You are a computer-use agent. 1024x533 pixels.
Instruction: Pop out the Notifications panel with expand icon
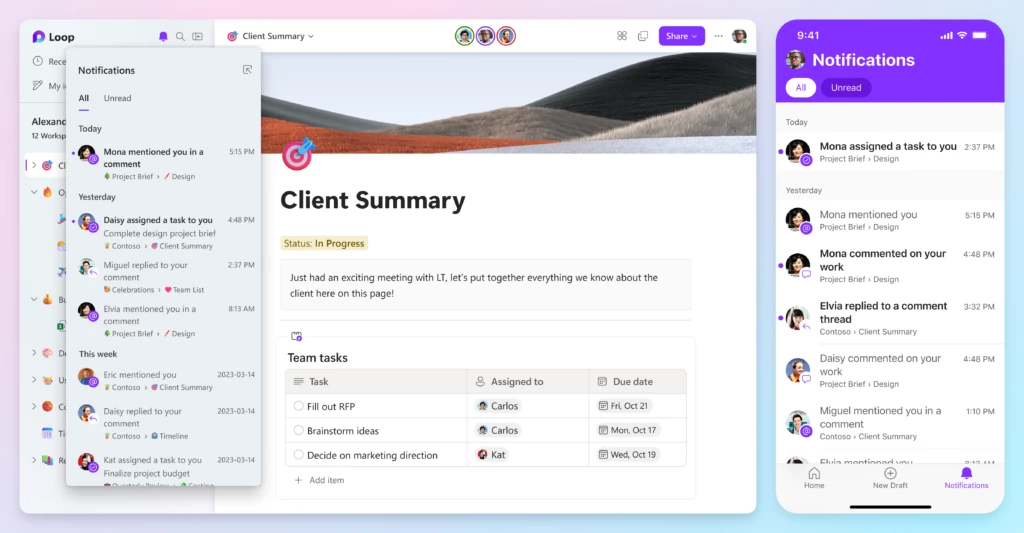[x=248, y=70]
